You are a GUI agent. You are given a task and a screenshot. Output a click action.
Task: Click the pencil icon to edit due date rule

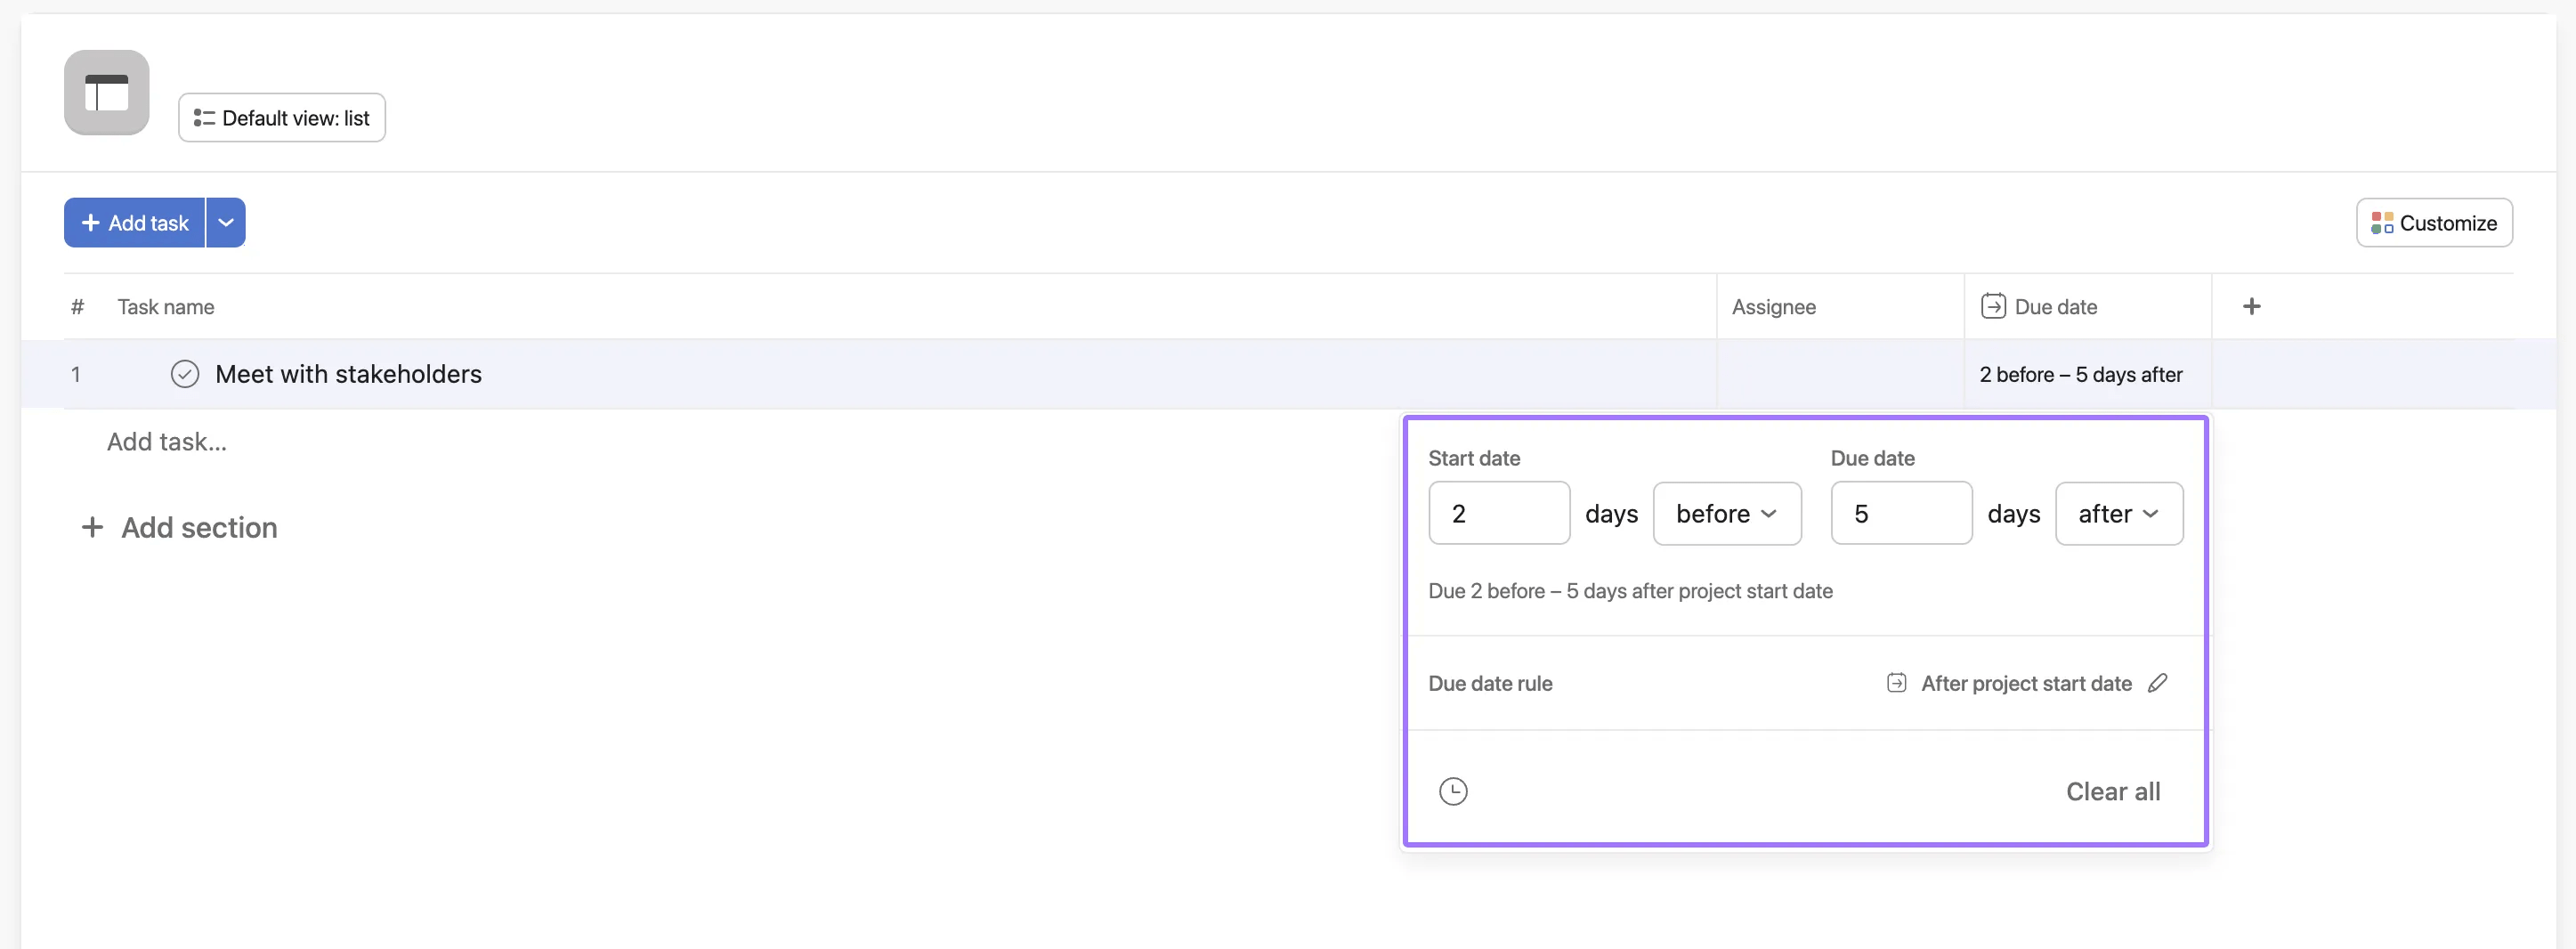pyautogui.click(x=2158, y=683)
